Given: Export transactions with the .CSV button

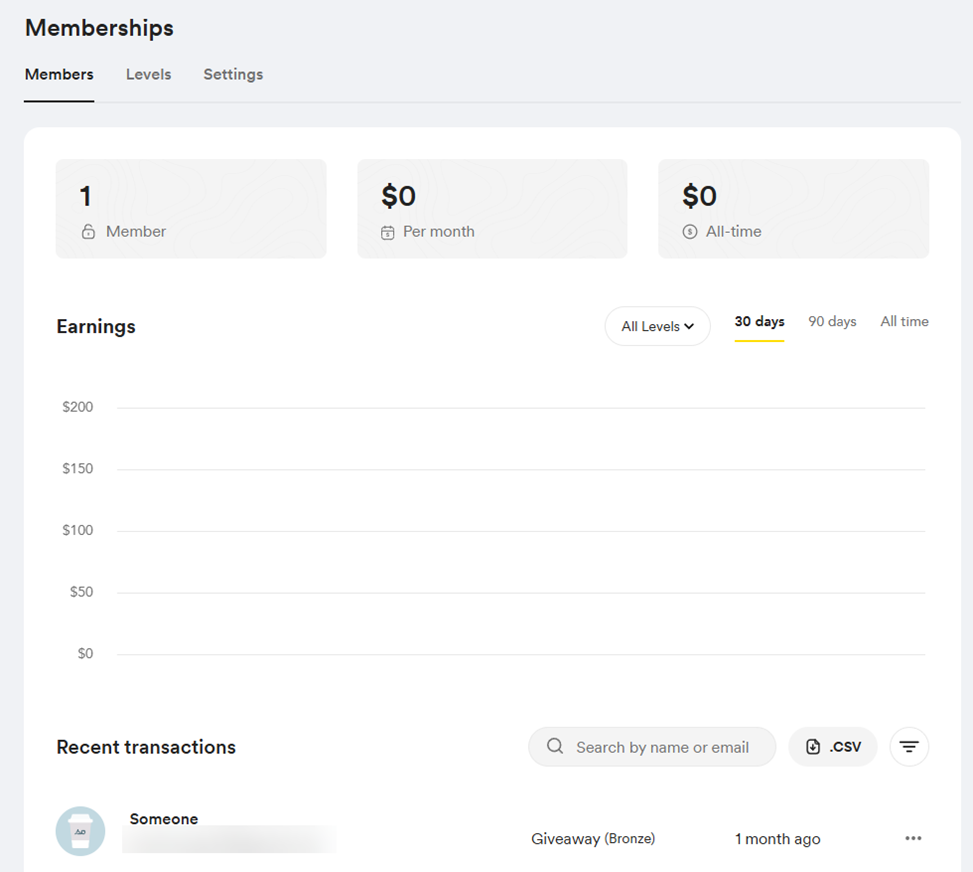Looking at the screenshot, I should [x=833, y=747].
